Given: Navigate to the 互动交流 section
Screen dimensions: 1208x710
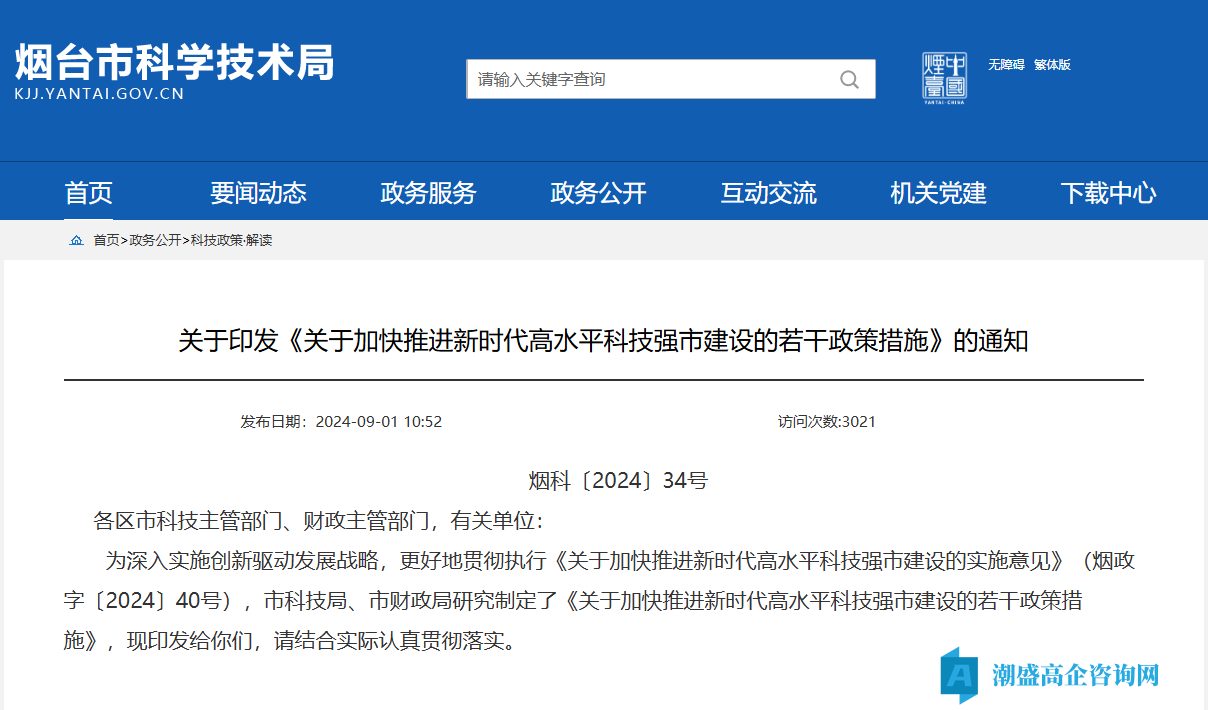Looking at the screenshot, I should tap(768, 193).
